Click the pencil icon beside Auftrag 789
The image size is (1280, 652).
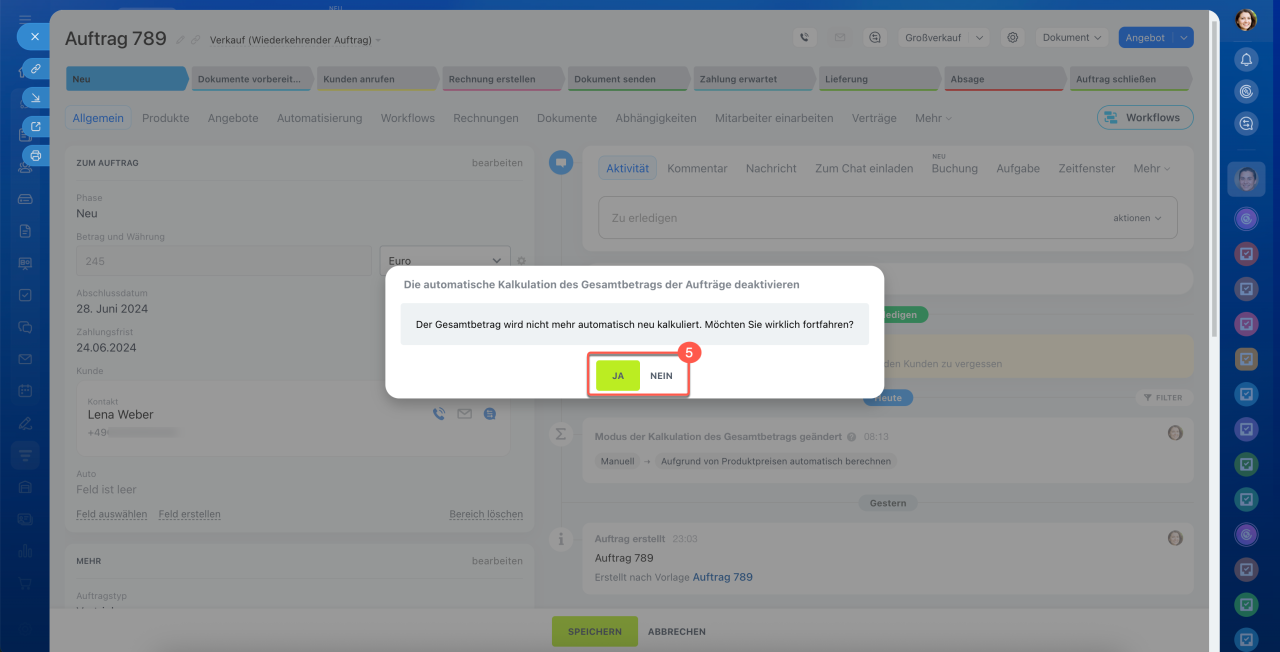click(181, 40)
